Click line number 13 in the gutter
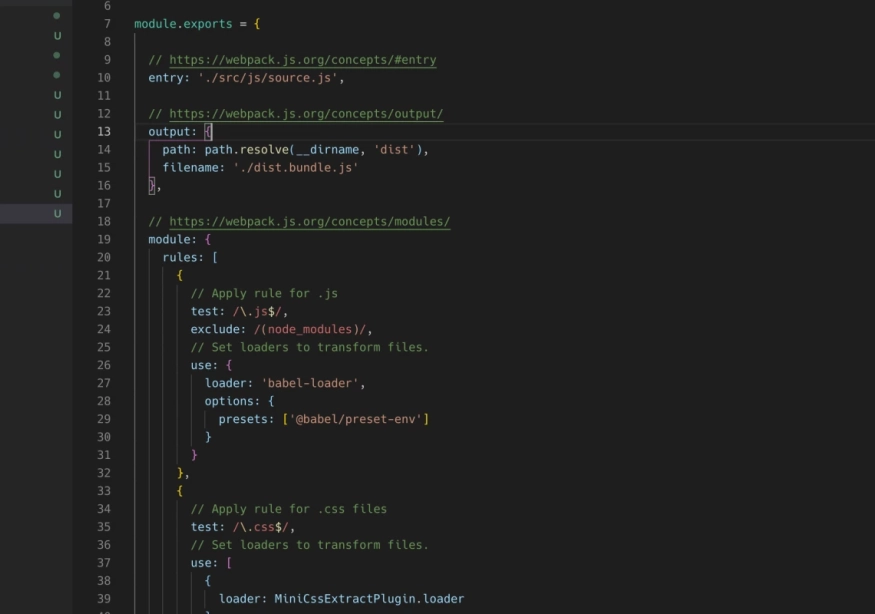The height and width of the screenshot is (614, 875). point(105,132)
